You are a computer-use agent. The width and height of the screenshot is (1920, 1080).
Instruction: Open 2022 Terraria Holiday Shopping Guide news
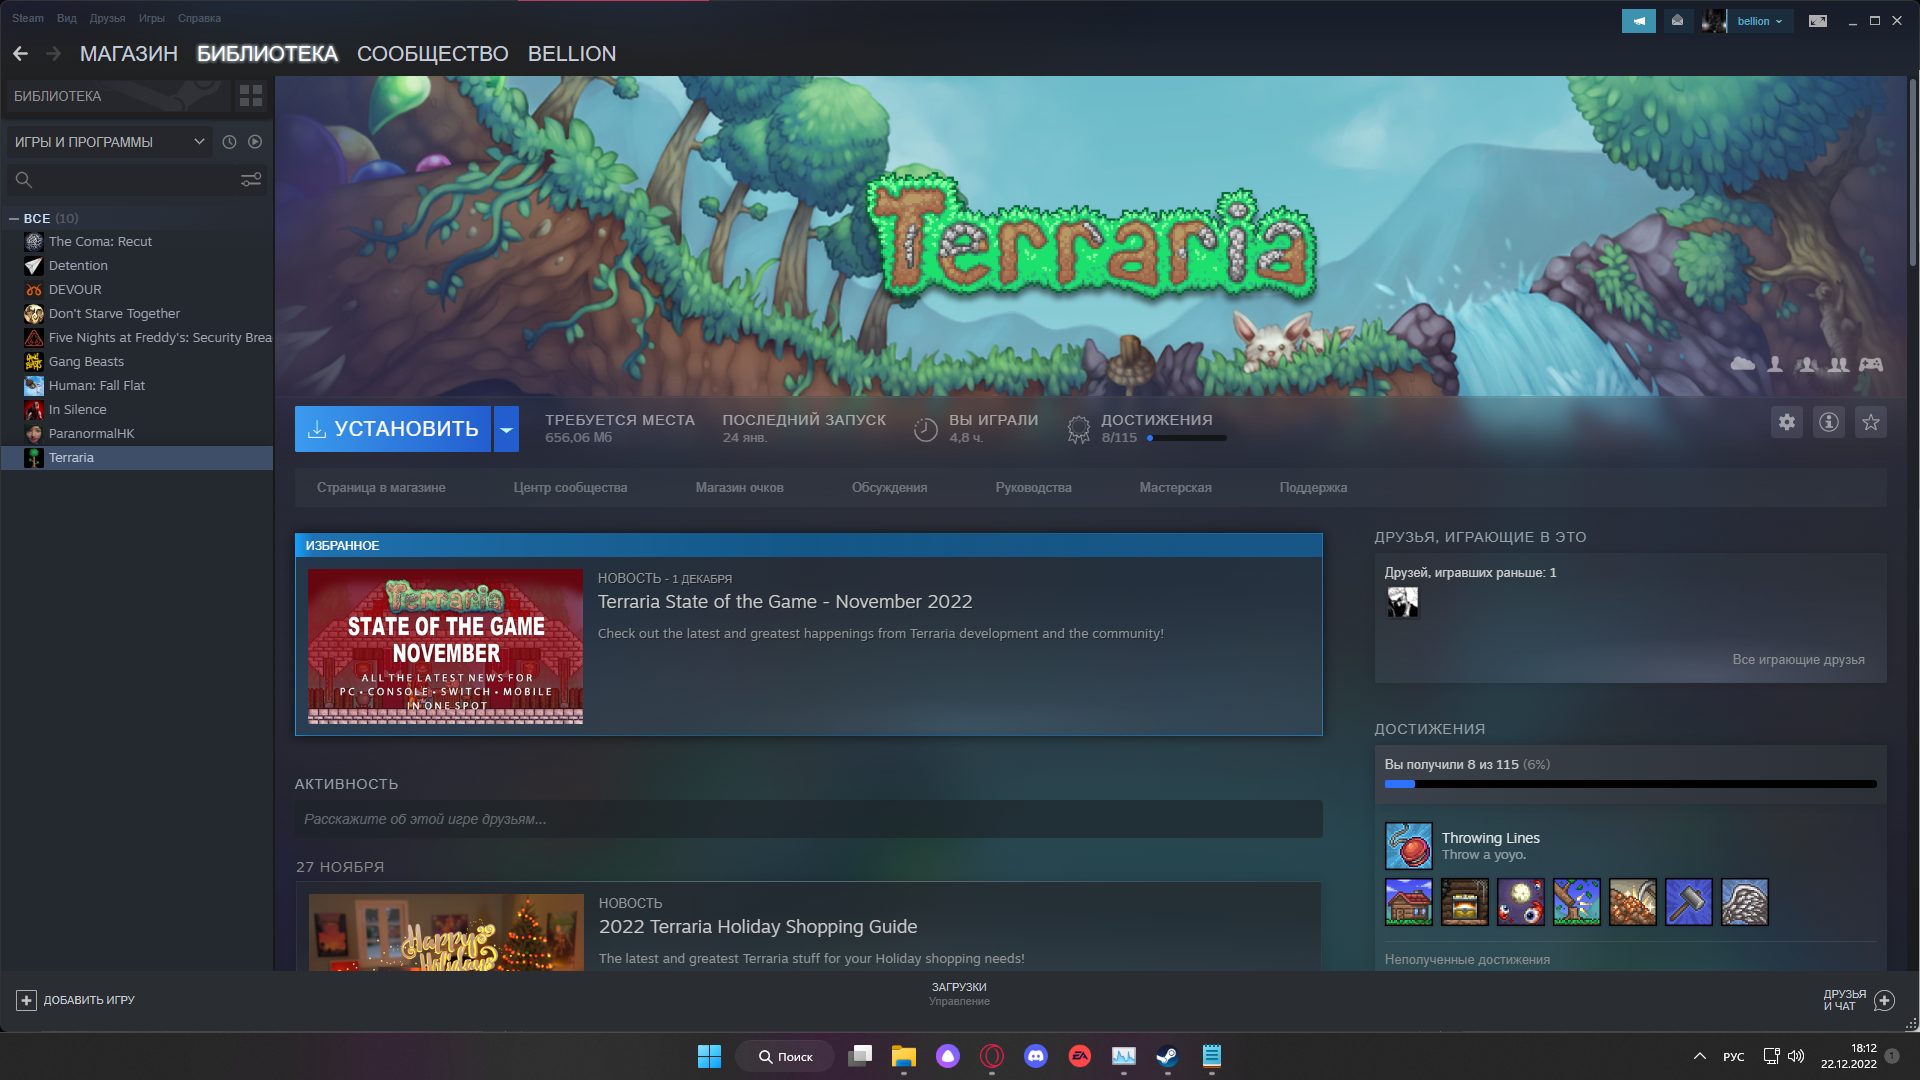[758, 927]
